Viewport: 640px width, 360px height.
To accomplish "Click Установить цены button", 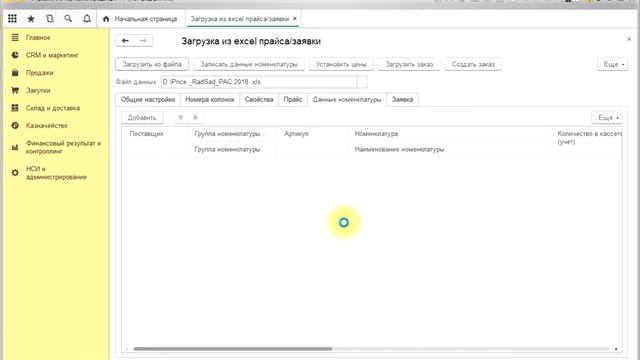I will point(341,64).
